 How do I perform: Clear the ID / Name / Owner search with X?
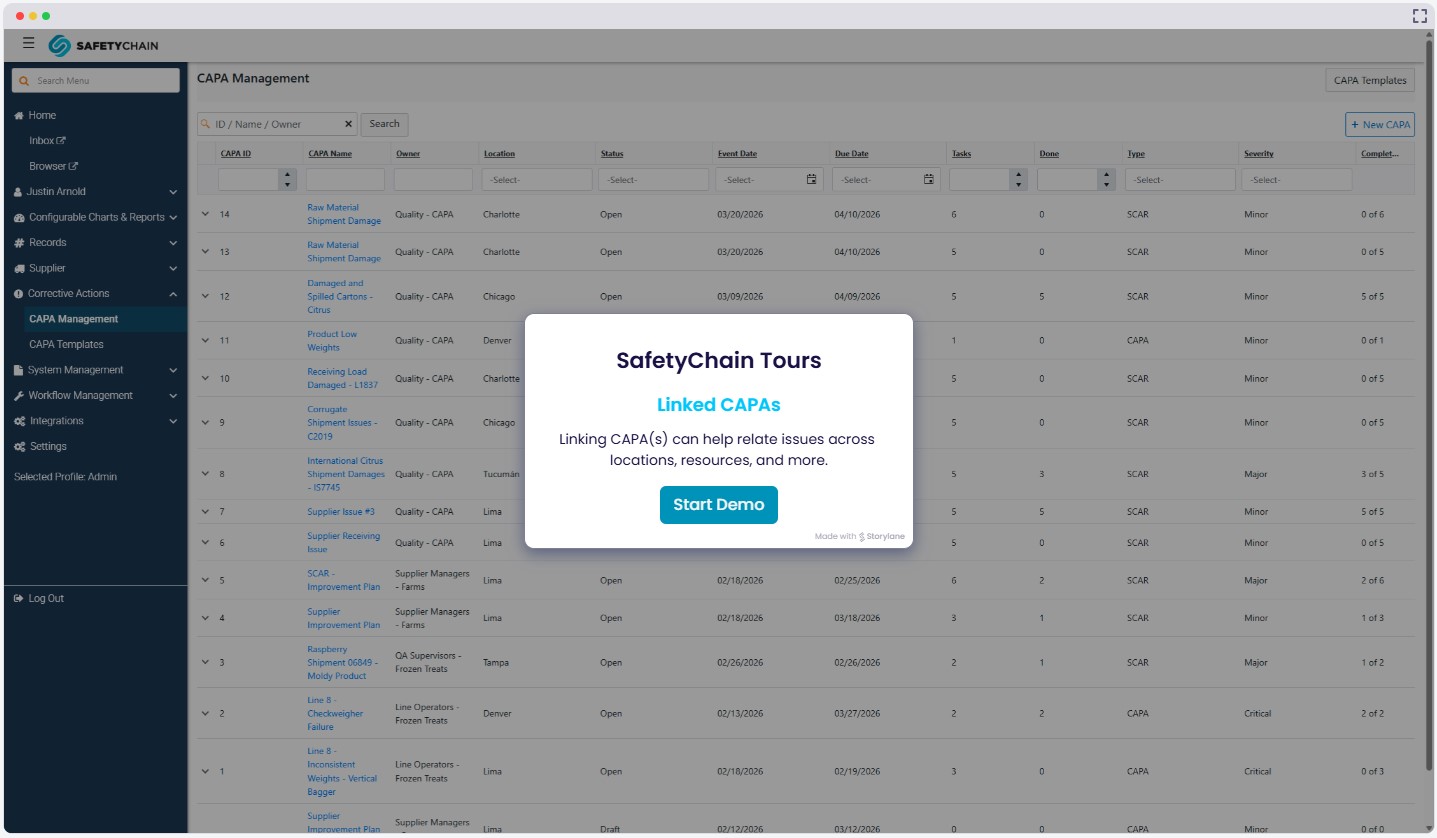pos(349,124)
